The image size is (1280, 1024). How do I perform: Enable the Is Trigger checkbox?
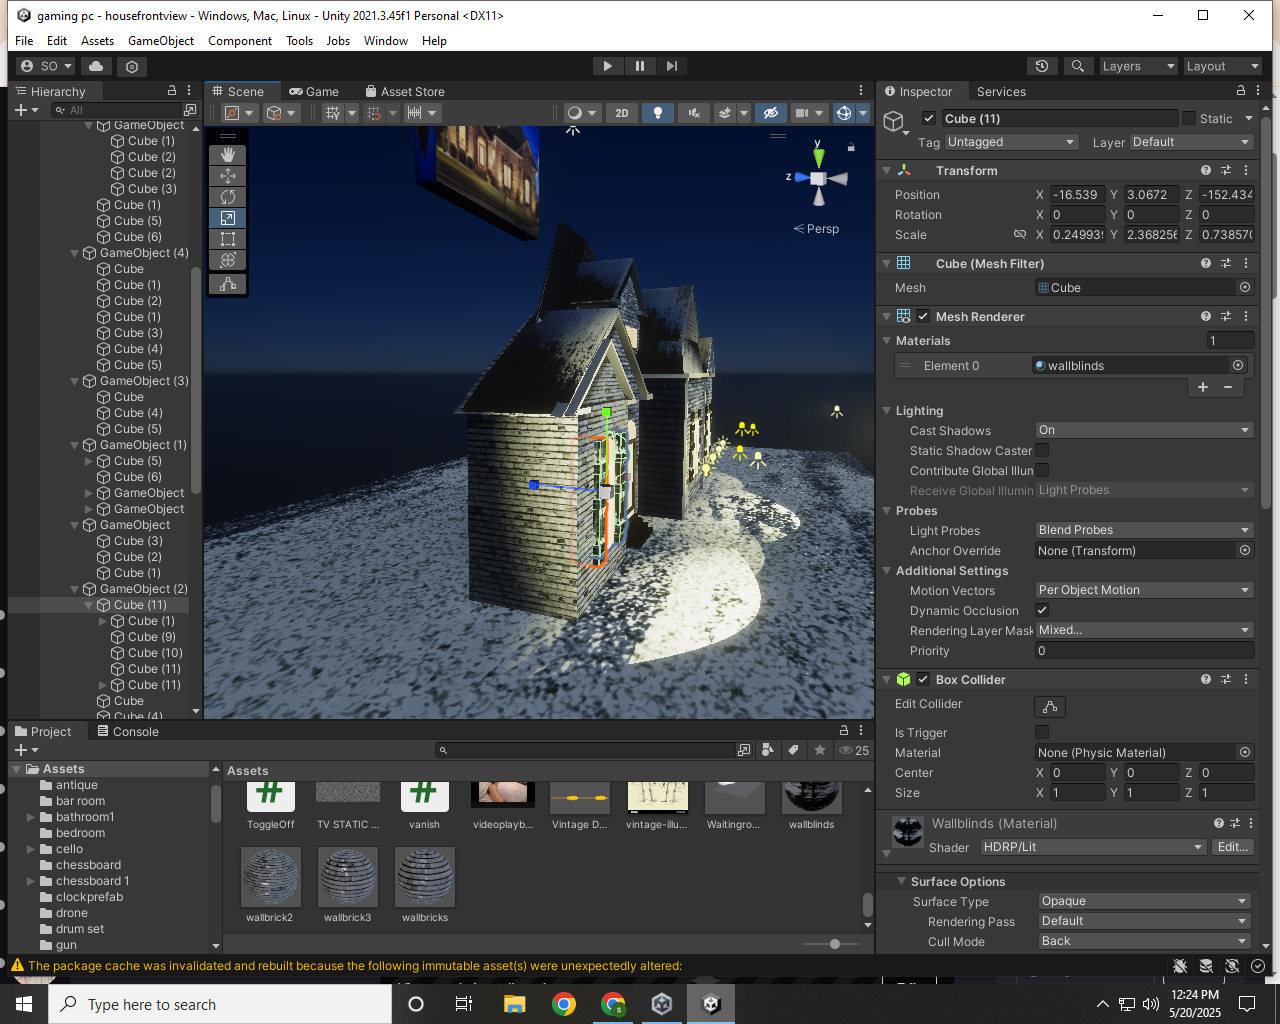tap(1042, 732)
